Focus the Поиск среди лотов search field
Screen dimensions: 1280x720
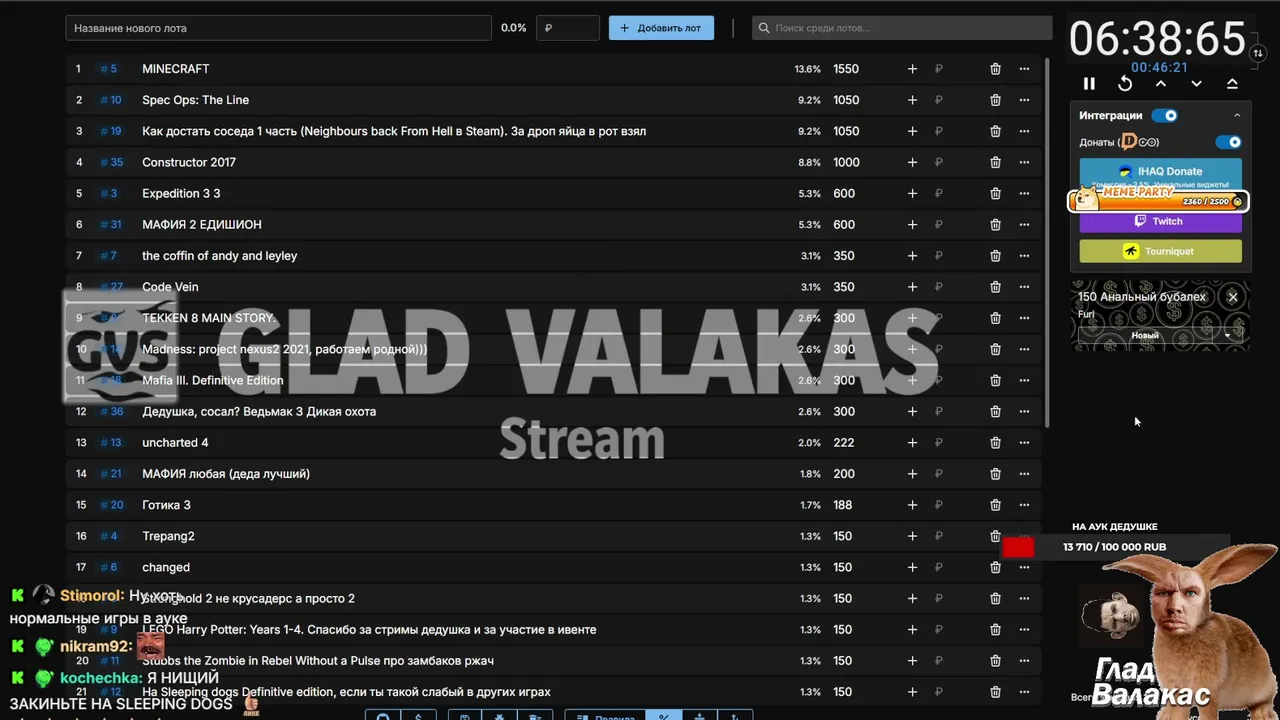pos(902,28)
